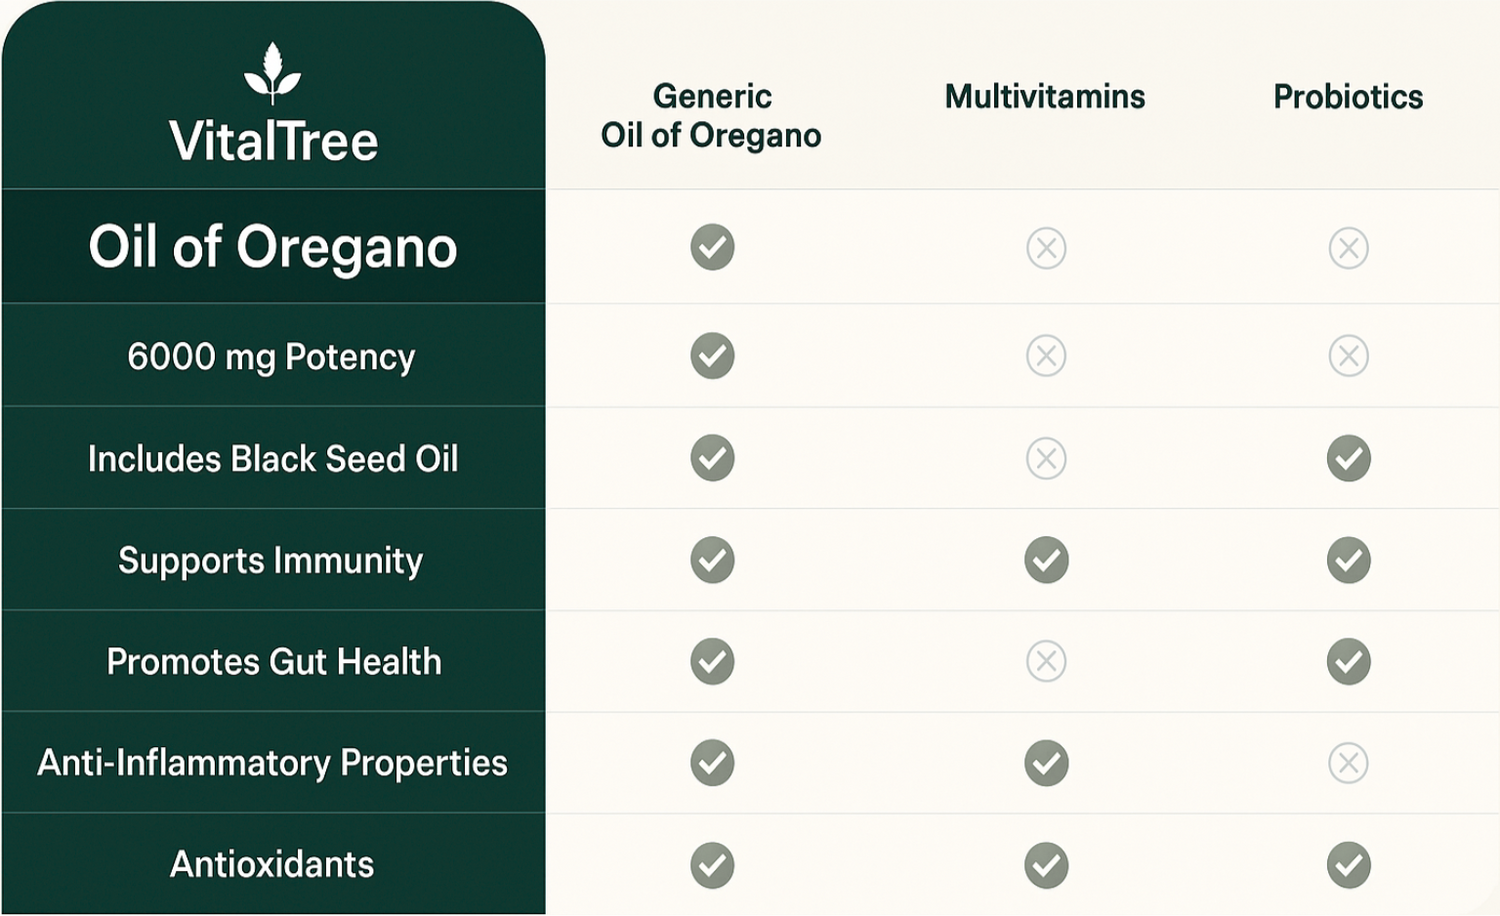Select the Multivitamins column header

point(1045,97)
